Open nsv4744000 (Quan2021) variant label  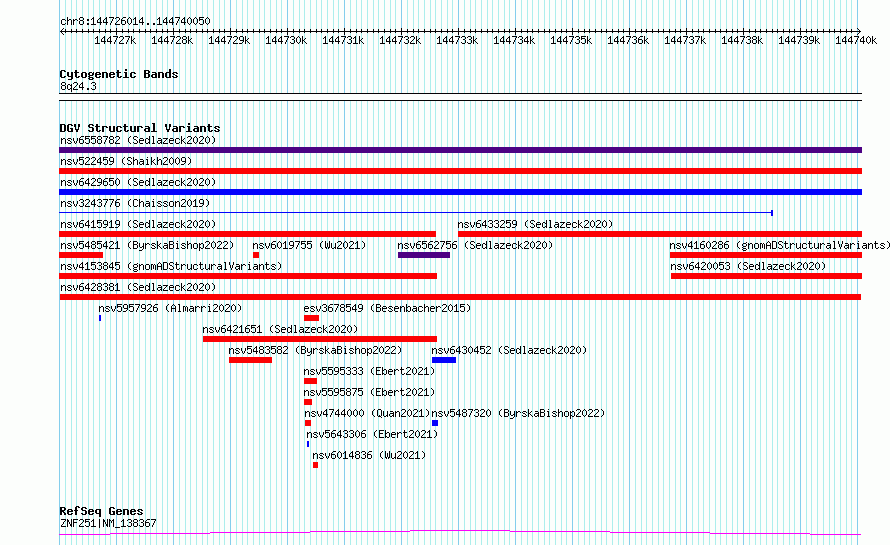click(x=367, y=413)
